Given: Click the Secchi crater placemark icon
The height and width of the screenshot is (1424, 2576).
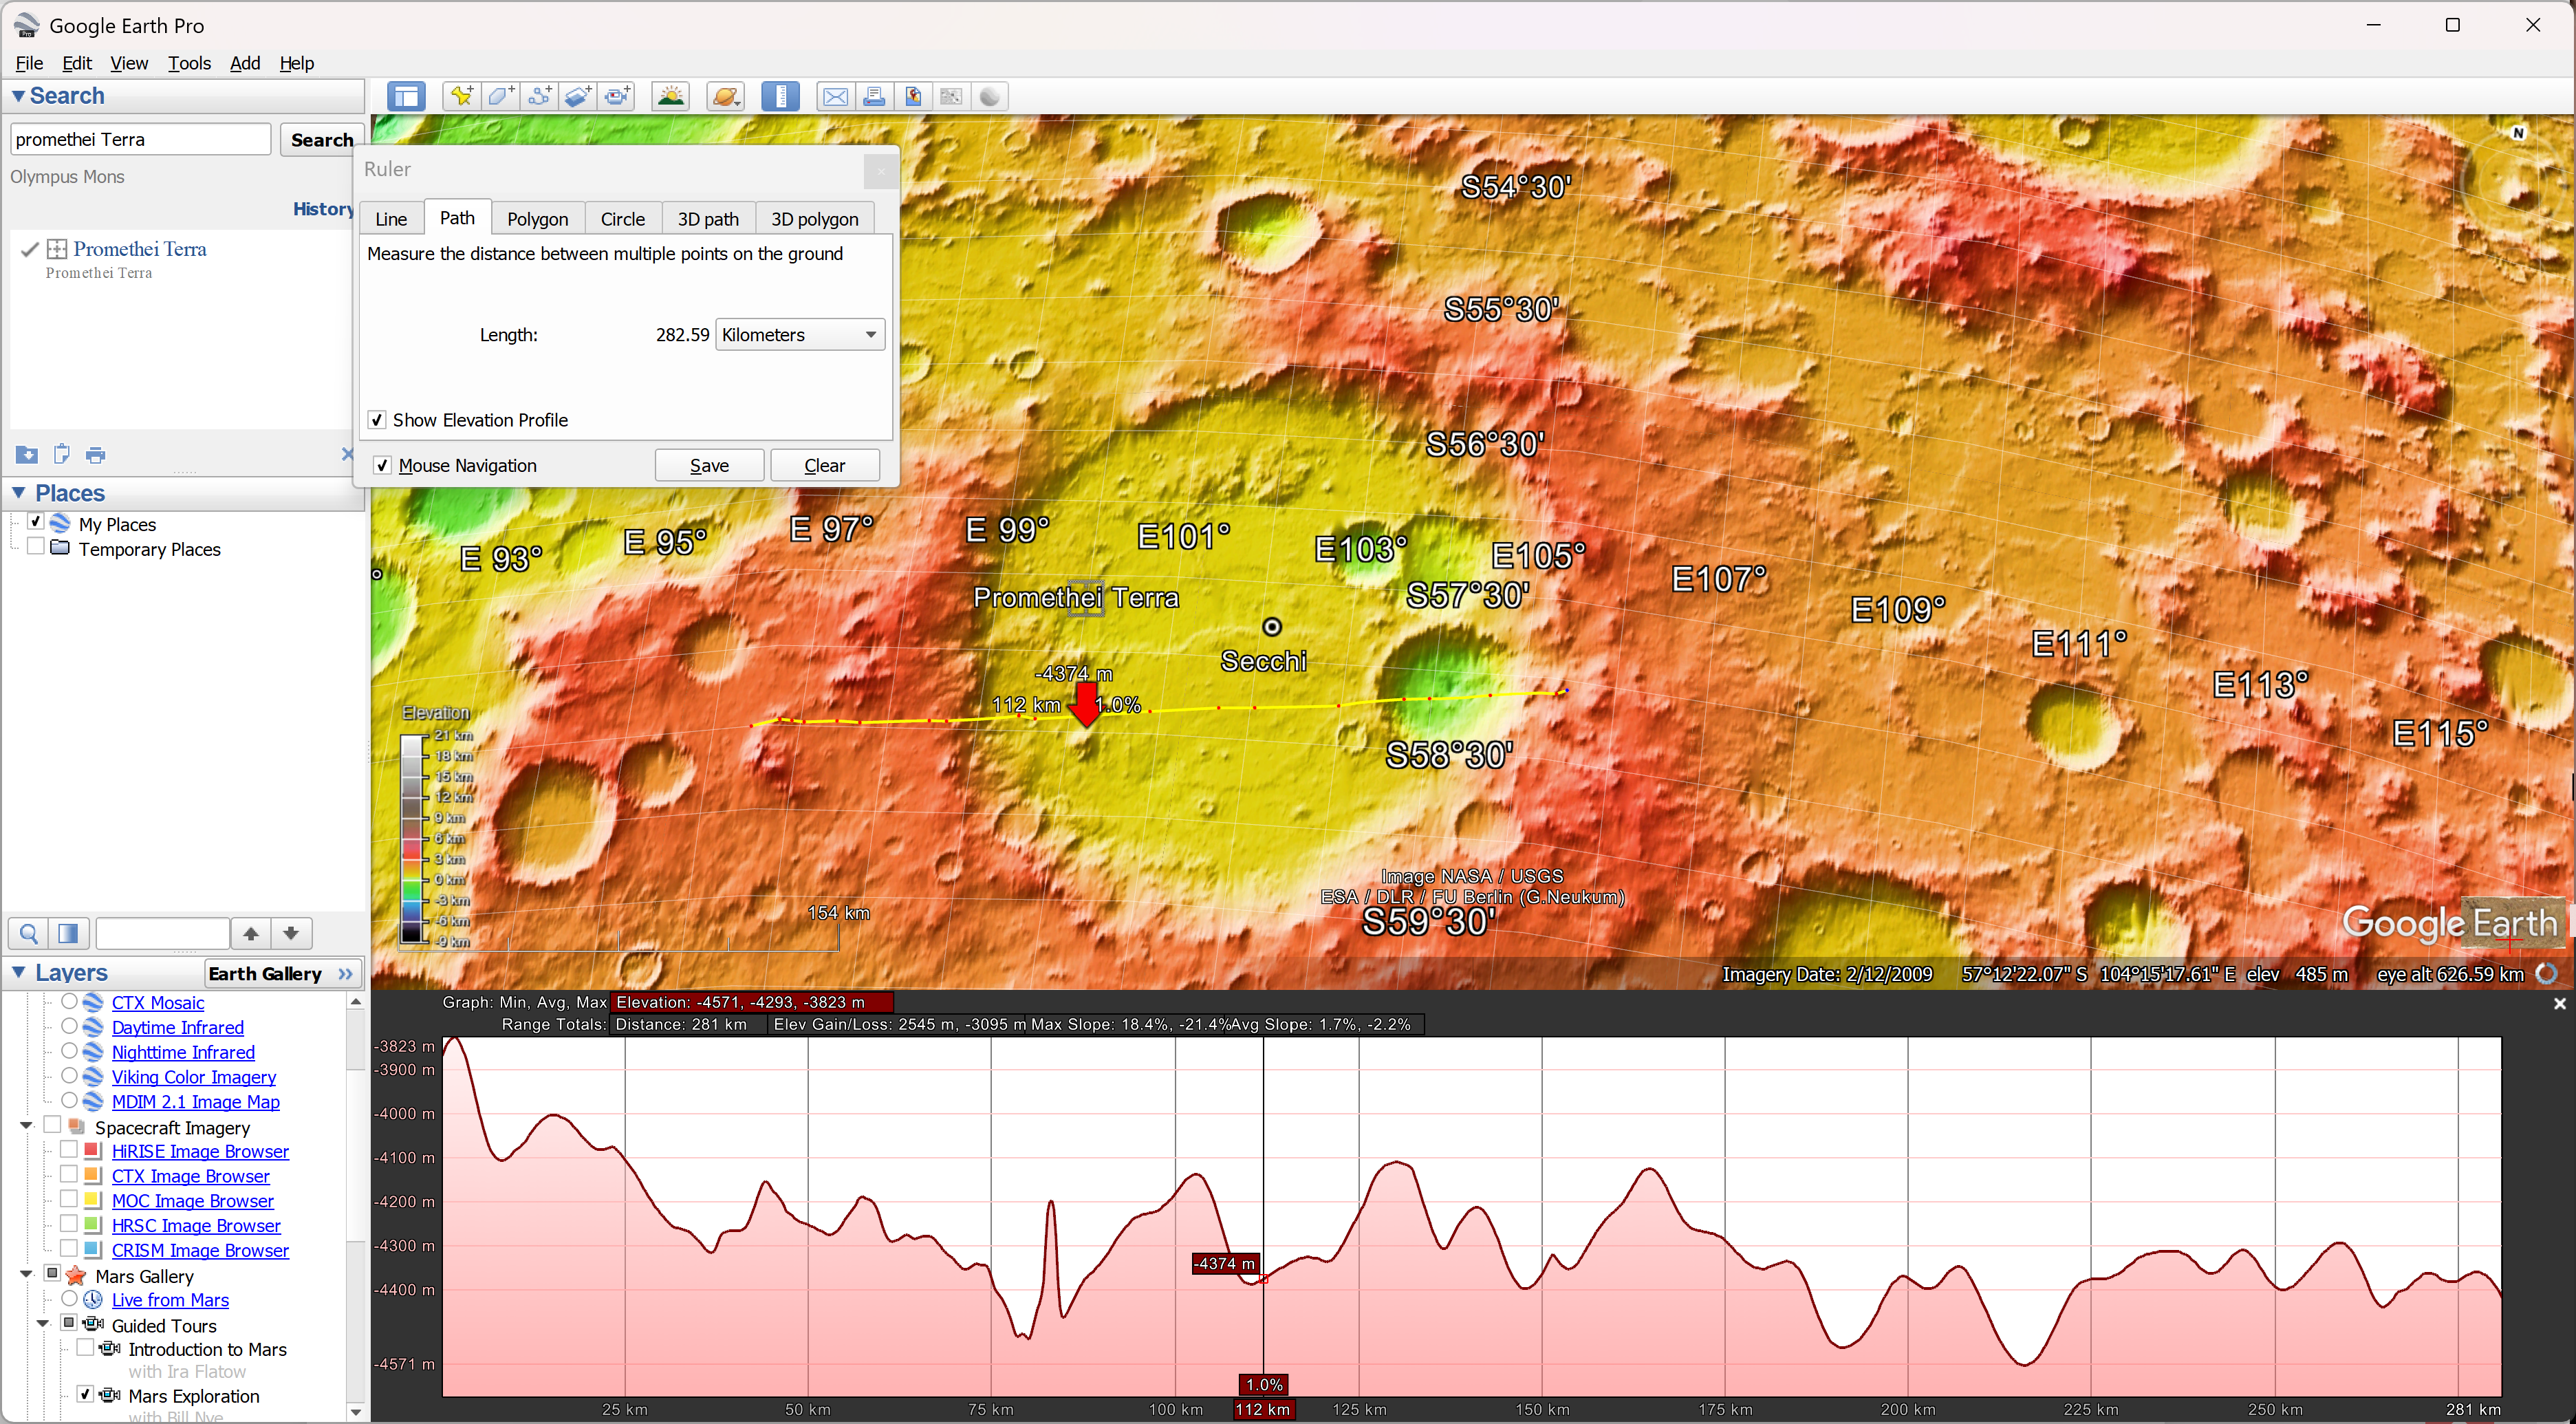Looking at the screenshot, I should (1271, 627).
